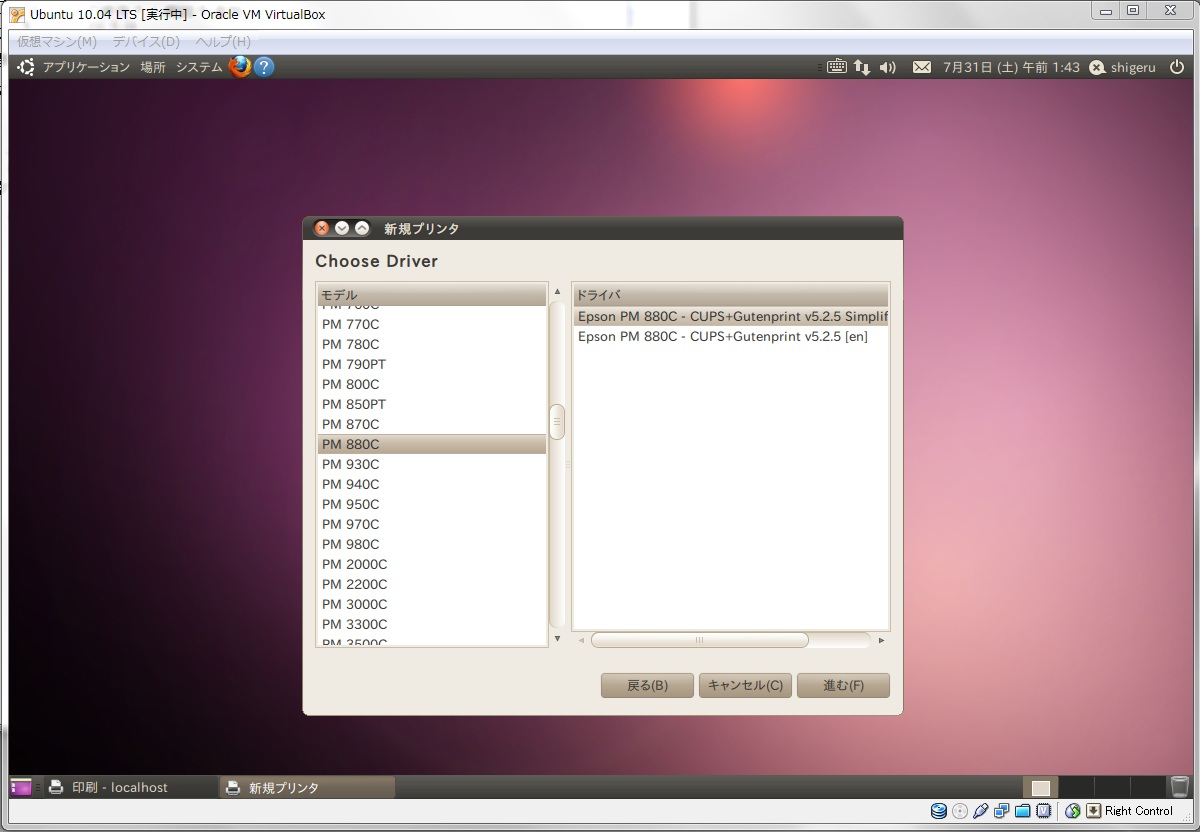1200x832 pixels.
Task: Click the shigeru user name in panel
Action: (1134, 67)
